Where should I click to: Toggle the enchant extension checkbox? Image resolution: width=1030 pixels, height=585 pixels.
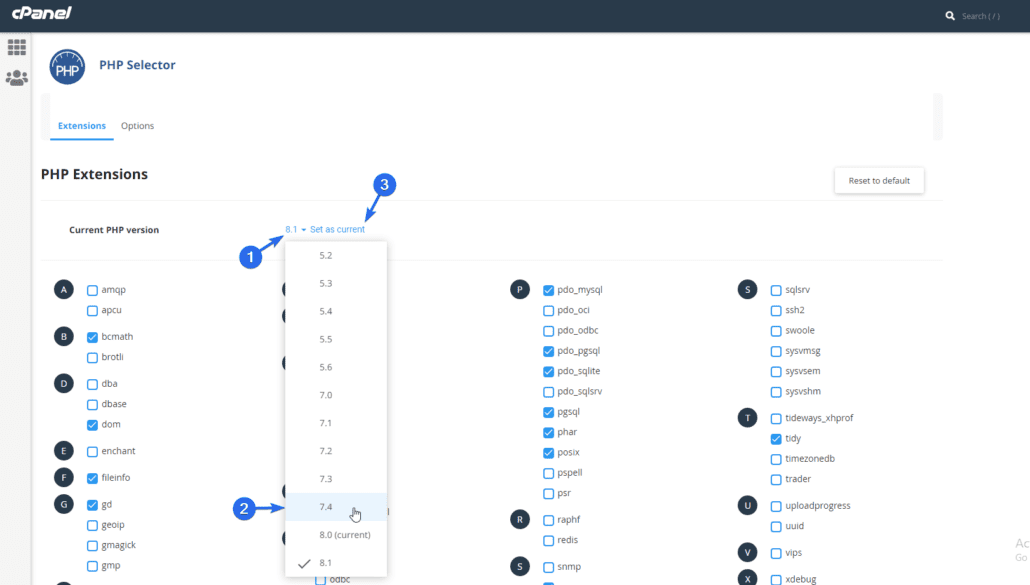pyautogui.click(x=93, y=452)
